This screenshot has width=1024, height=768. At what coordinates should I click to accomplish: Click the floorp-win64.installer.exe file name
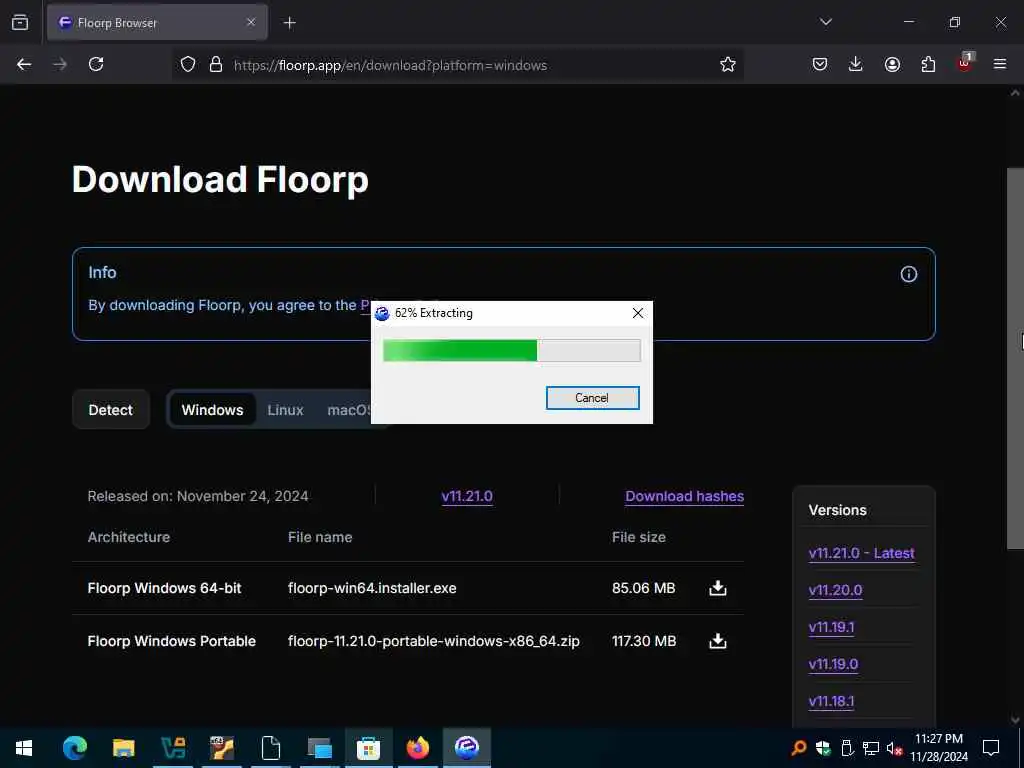coord(372,588)
